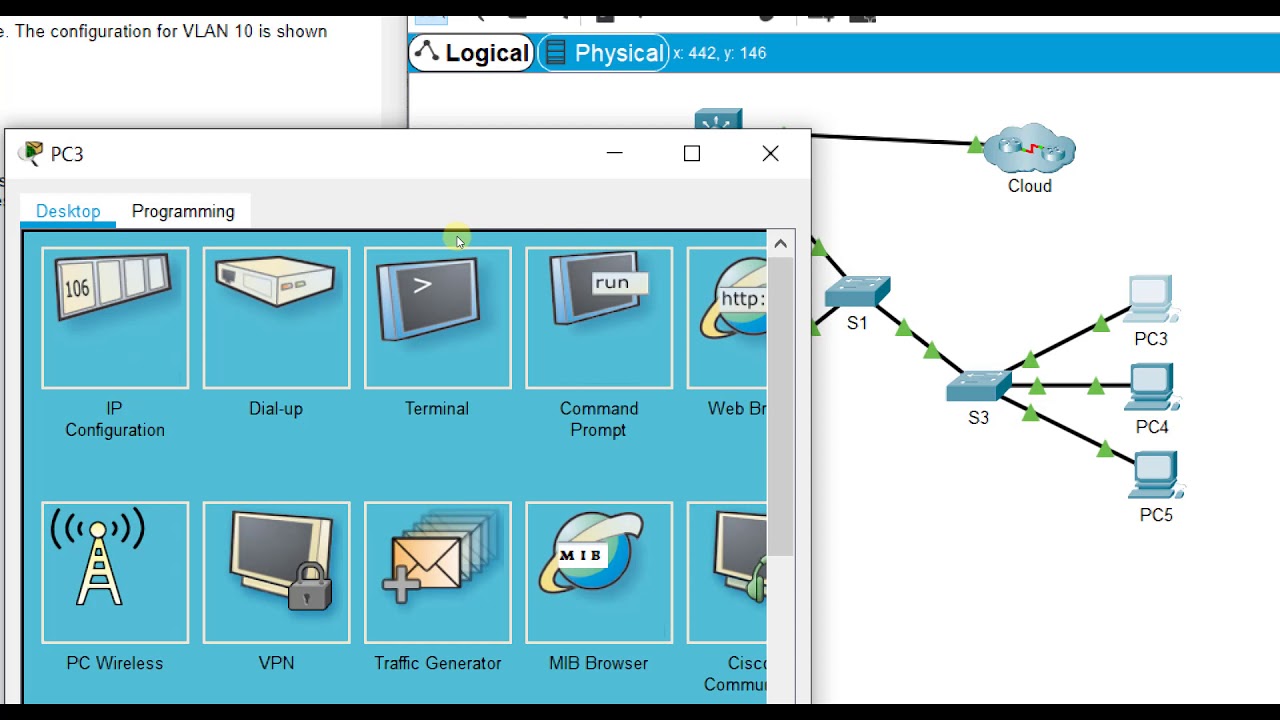Click the 'PC5' label in topology

(1156, 515)
